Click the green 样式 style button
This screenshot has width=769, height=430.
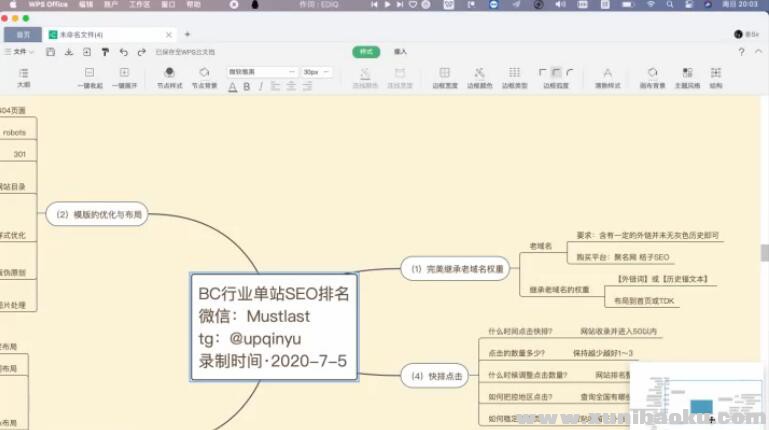click(x=366, y=51)
